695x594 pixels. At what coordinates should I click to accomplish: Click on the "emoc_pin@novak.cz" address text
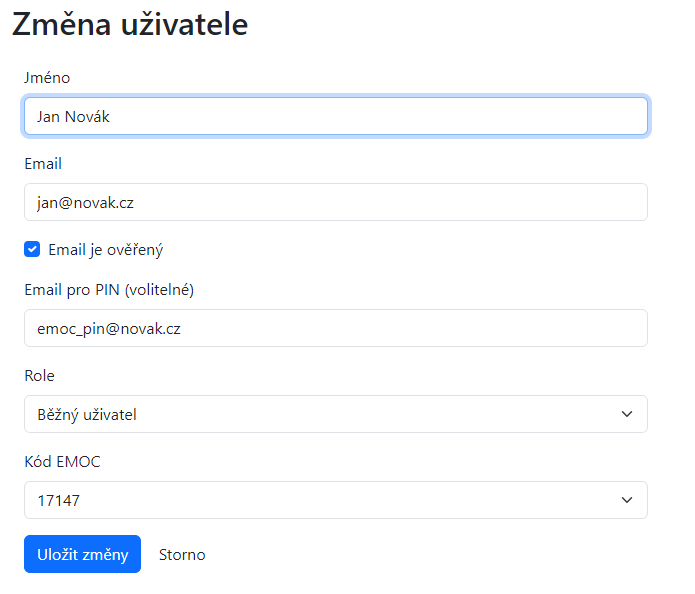(108, 328)
